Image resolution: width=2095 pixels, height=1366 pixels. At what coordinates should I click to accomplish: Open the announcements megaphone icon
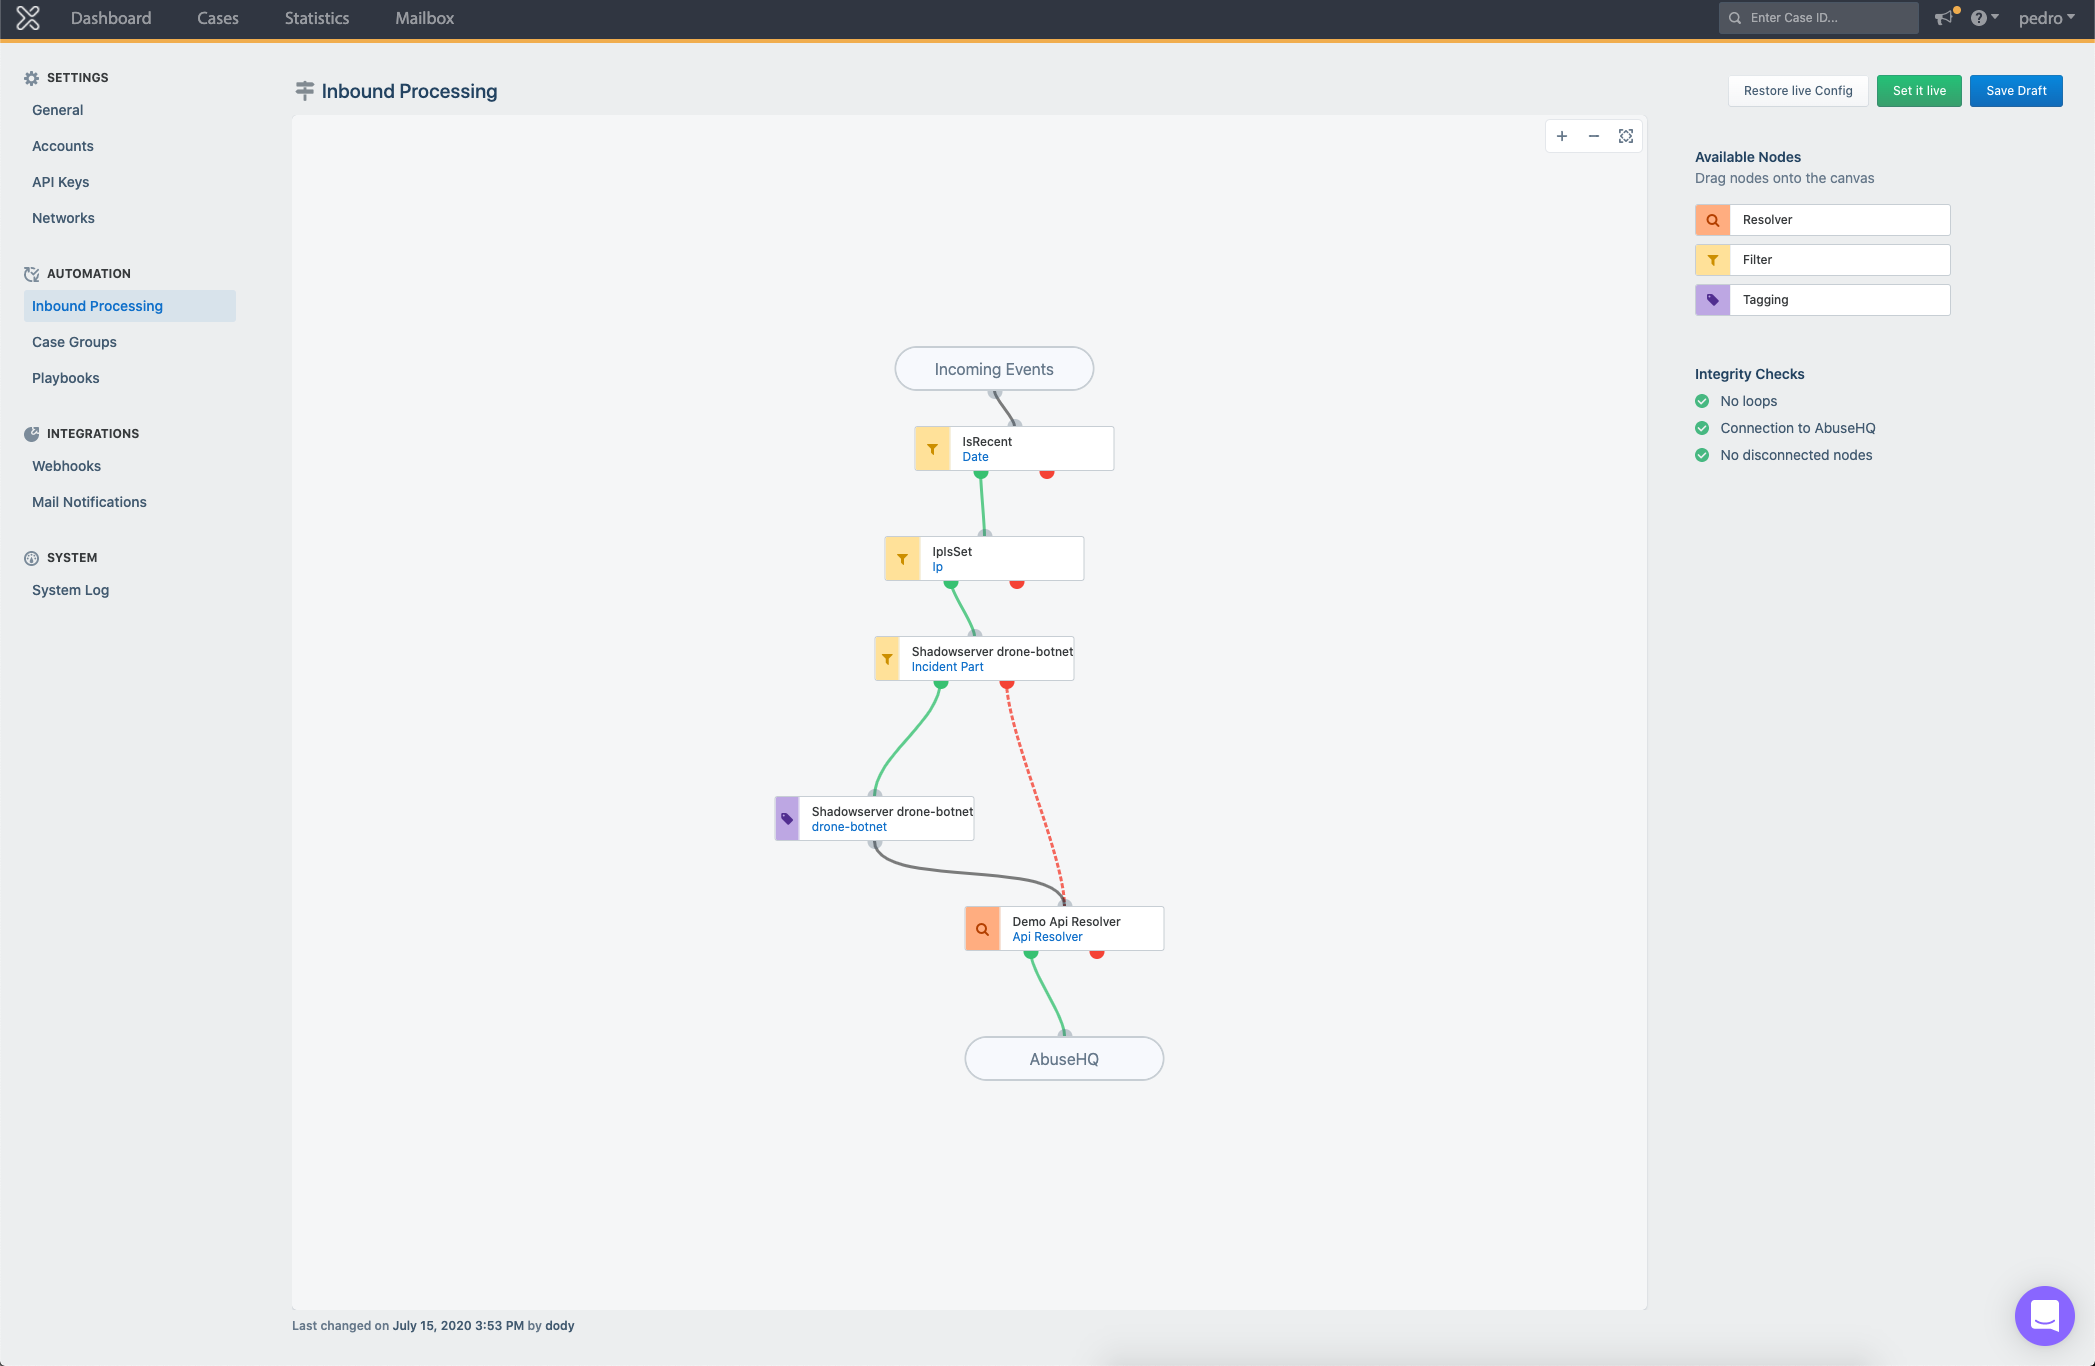pyautogui.click(x=1943, y=18)
